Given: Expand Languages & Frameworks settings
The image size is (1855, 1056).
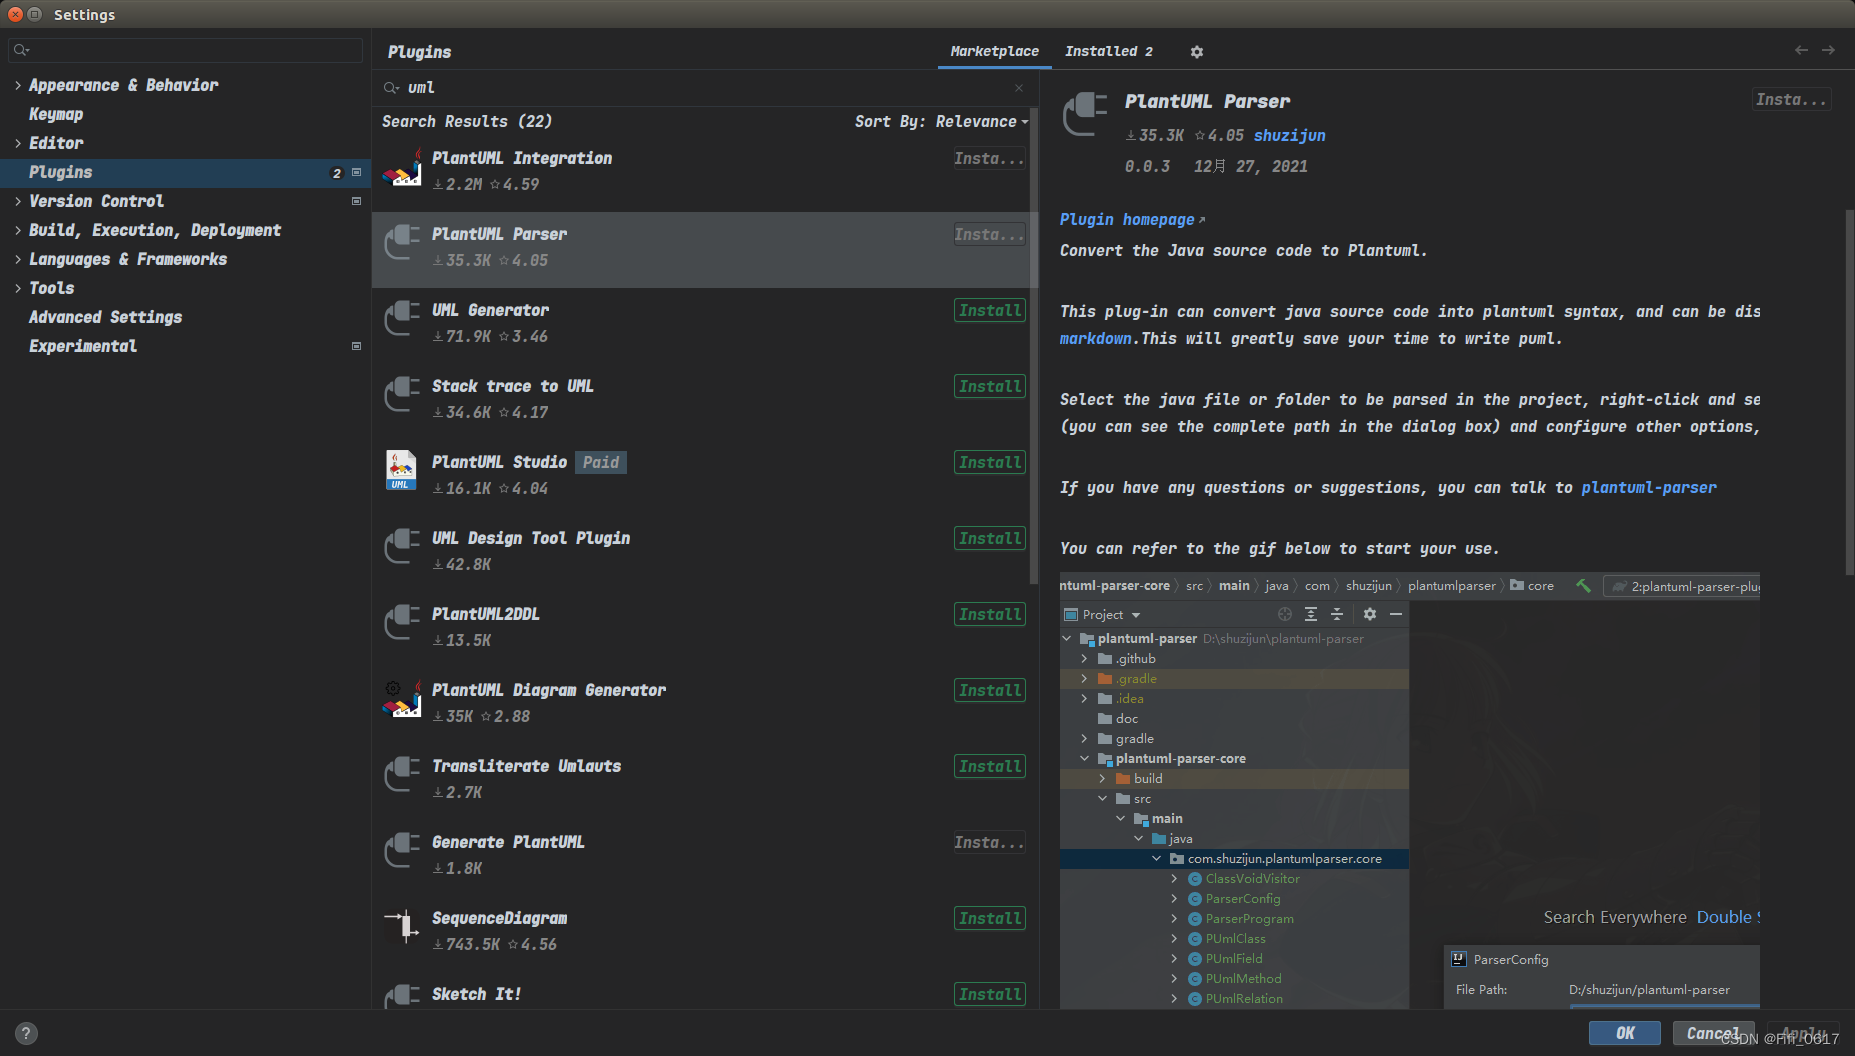Looking at the screenshot, I should coord(18,260).
